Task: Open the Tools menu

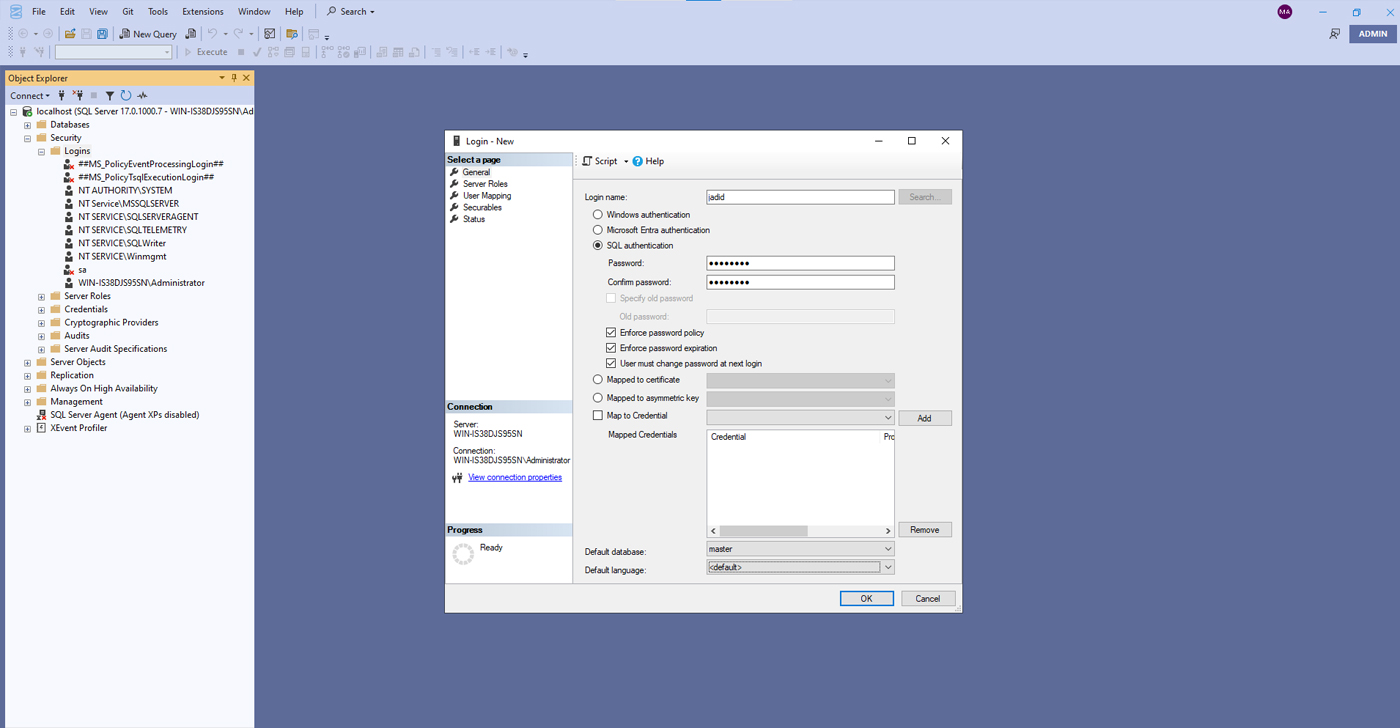Action: [156, 11]
